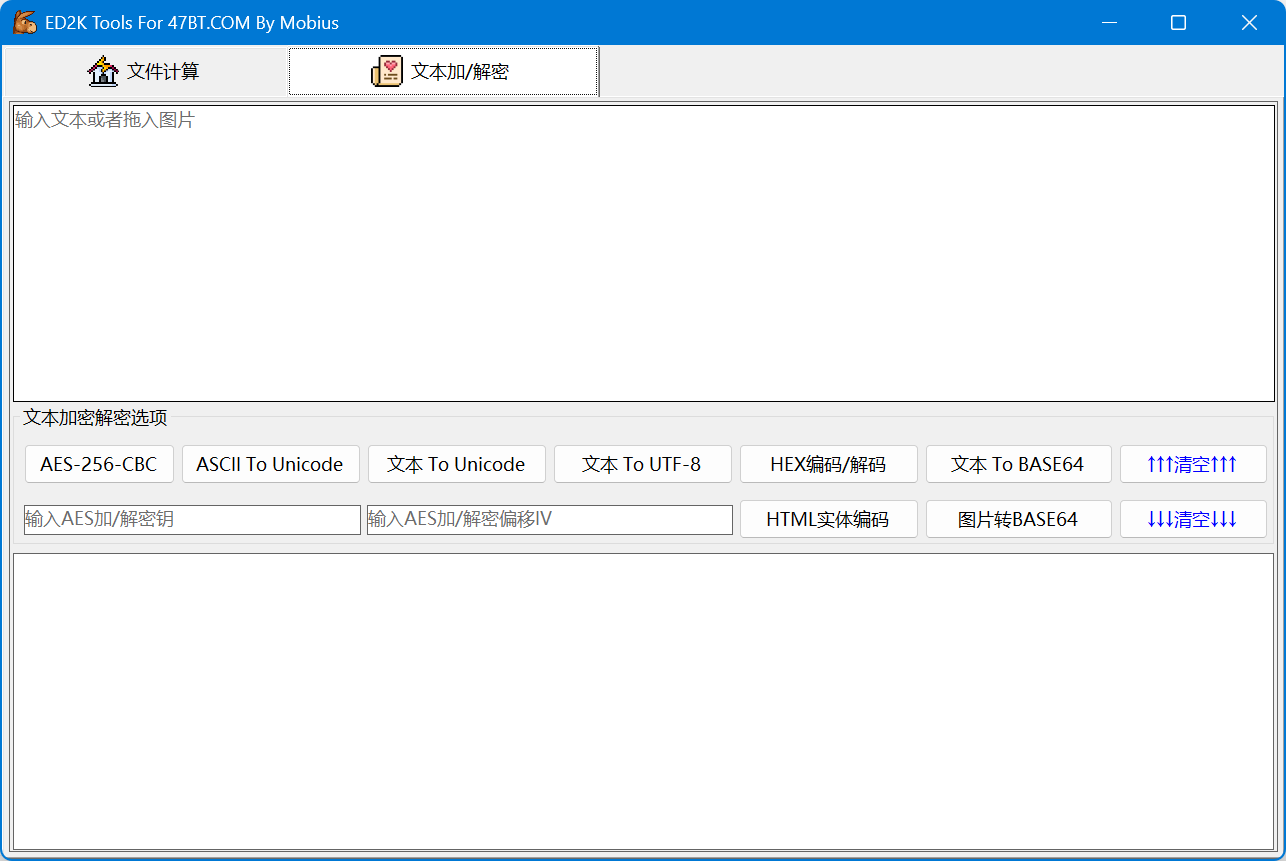Click the house icon on 文件计算 tab
1286x861 pixels.
click(103, 71)
